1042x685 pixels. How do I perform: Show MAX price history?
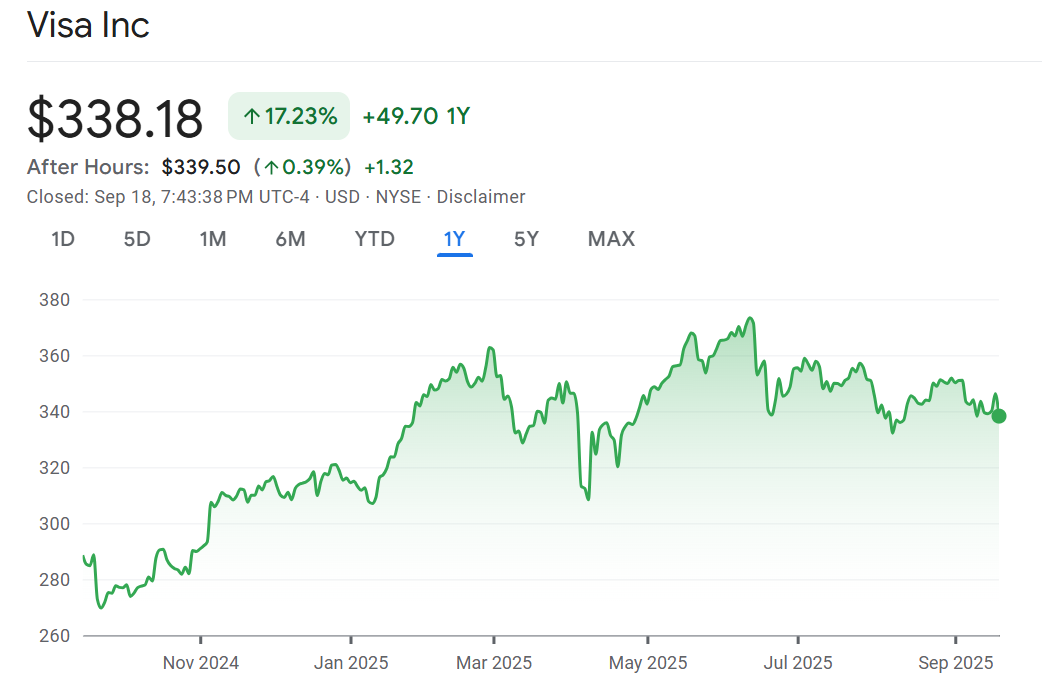pos(611,239)
